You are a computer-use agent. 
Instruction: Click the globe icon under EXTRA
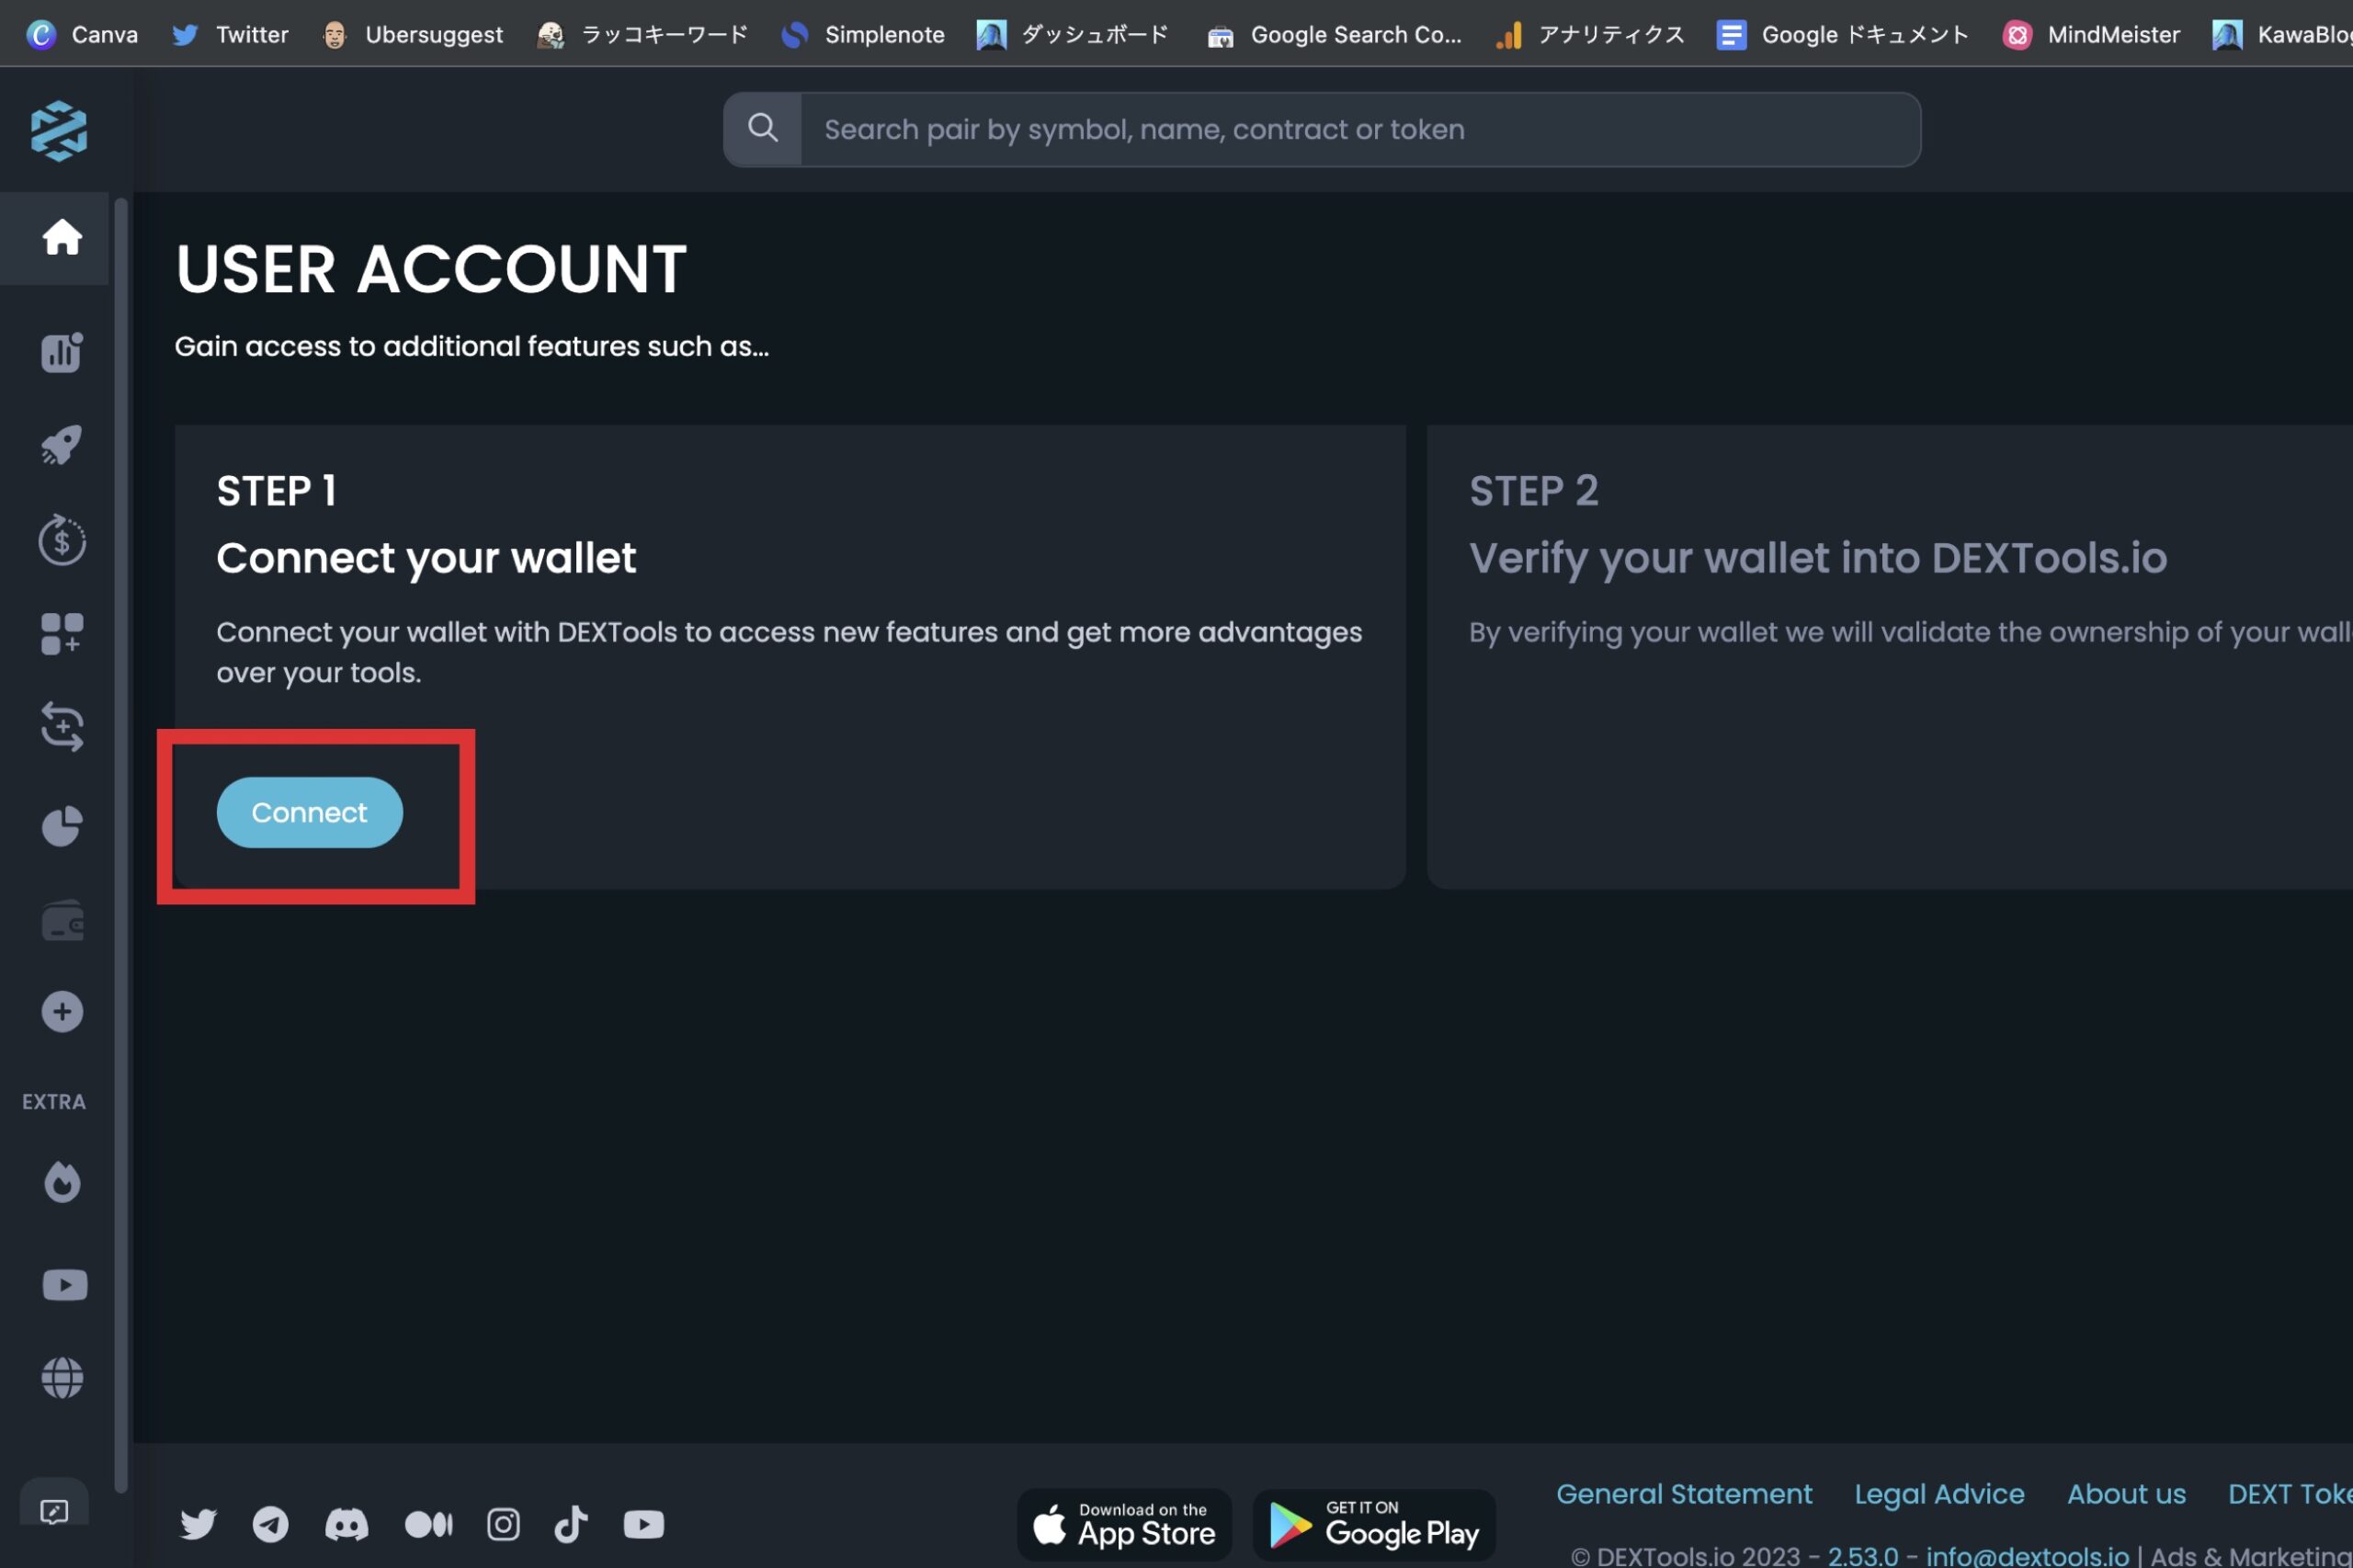[62, 1376]
